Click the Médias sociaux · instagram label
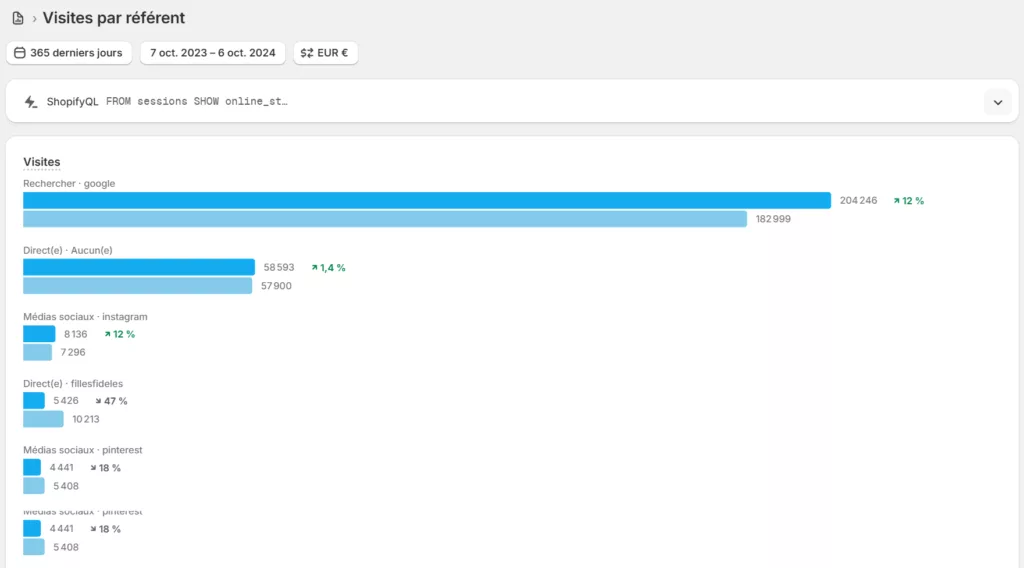This screenshot has height=568, width=1024. (x=85, y=317)
